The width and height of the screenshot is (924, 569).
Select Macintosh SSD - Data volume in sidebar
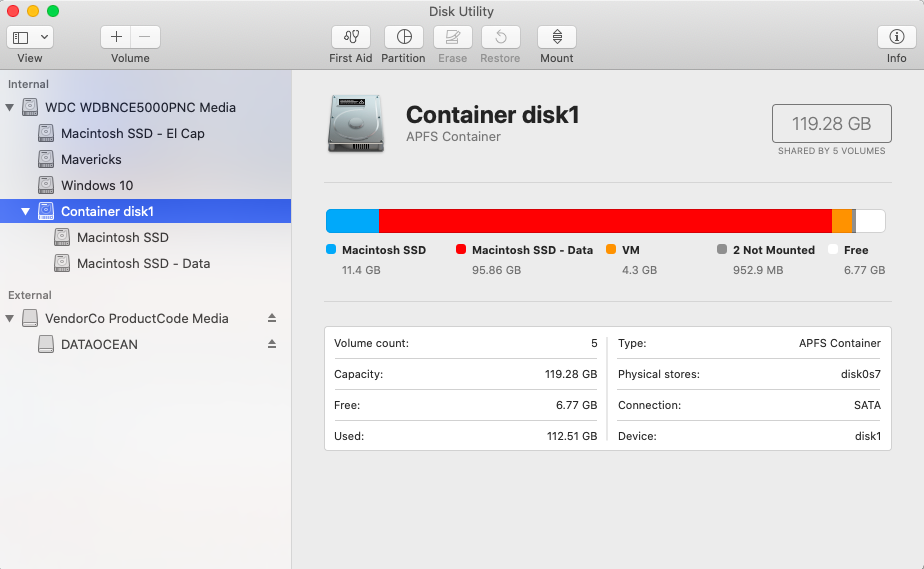144,263
